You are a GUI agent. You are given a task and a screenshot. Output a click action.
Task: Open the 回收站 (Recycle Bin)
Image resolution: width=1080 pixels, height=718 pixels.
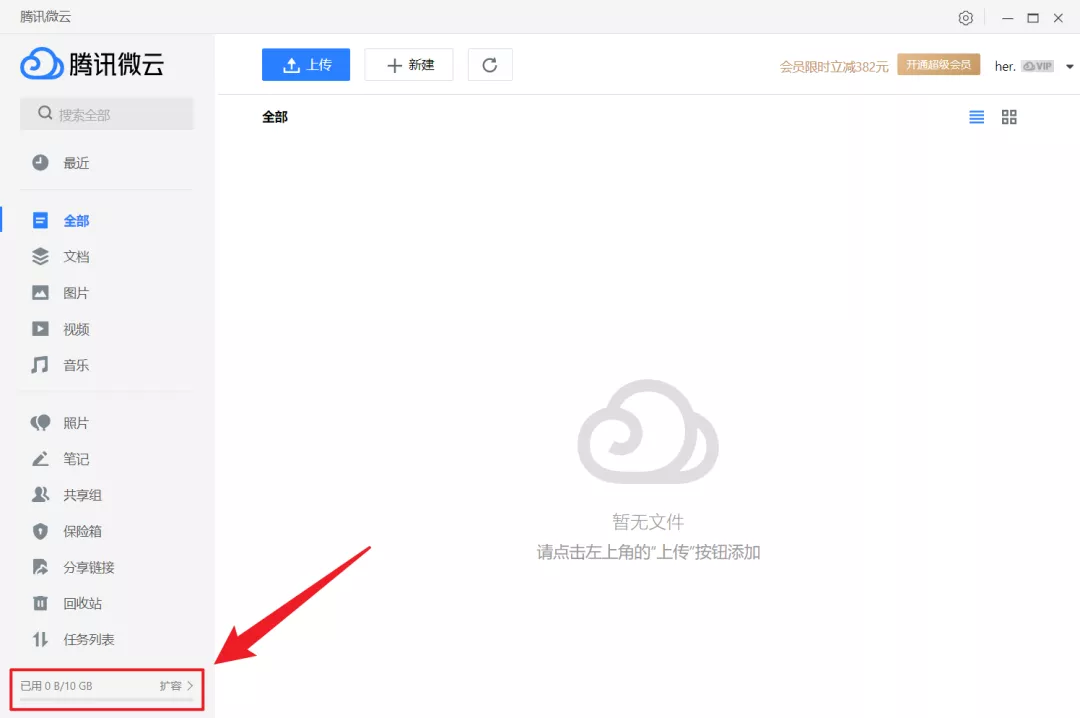pyautogui.click(x=80, y=603)
